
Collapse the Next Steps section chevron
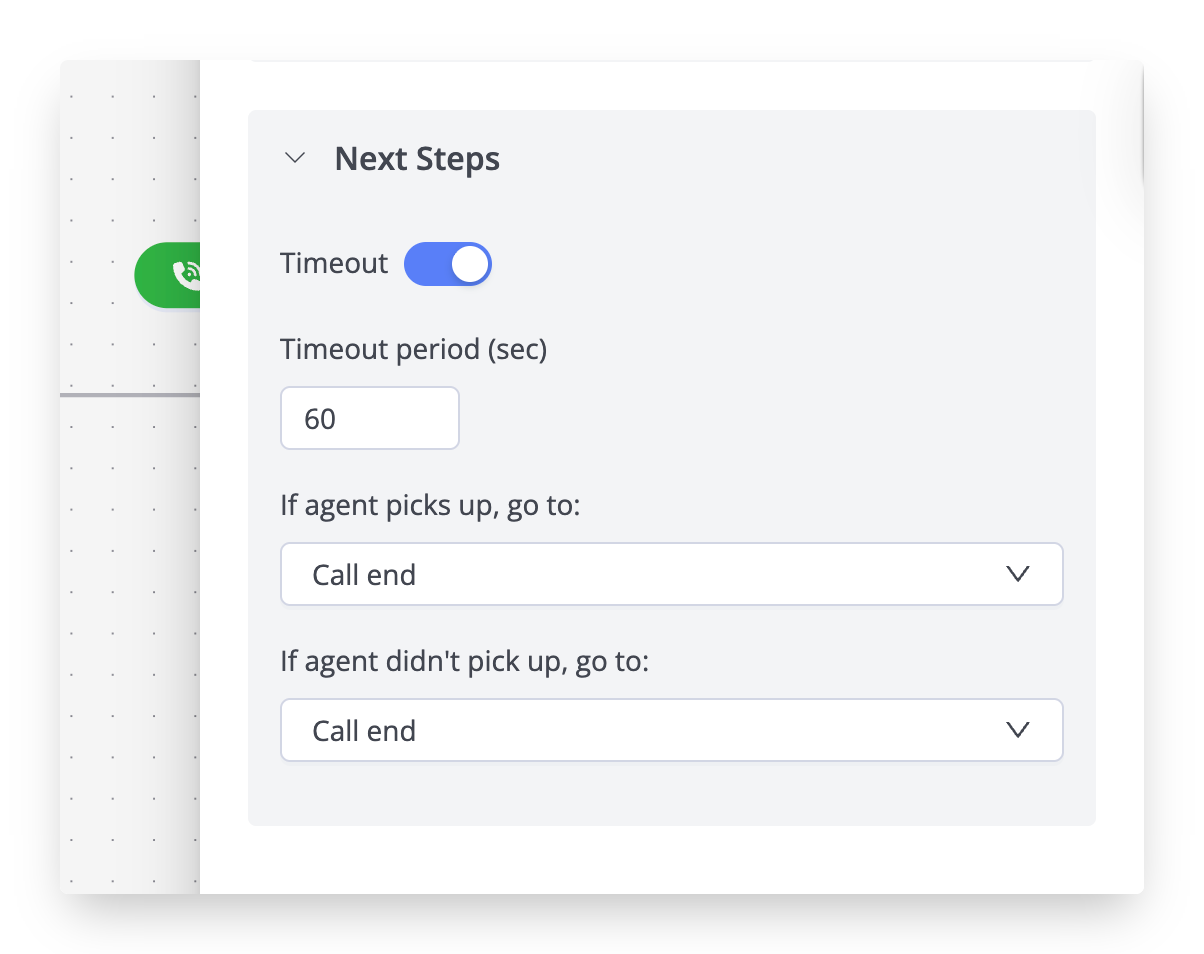295,158
